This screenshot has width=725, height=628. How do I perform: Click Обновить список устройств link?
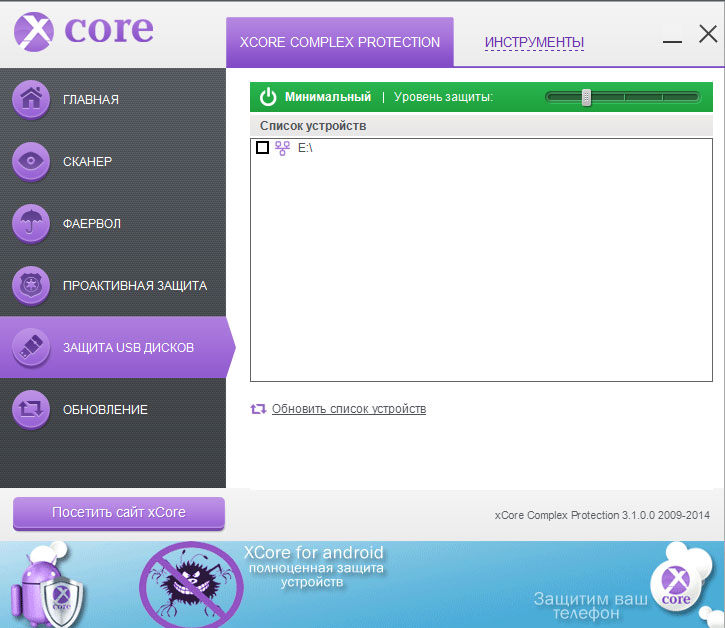tap(349, 409)
